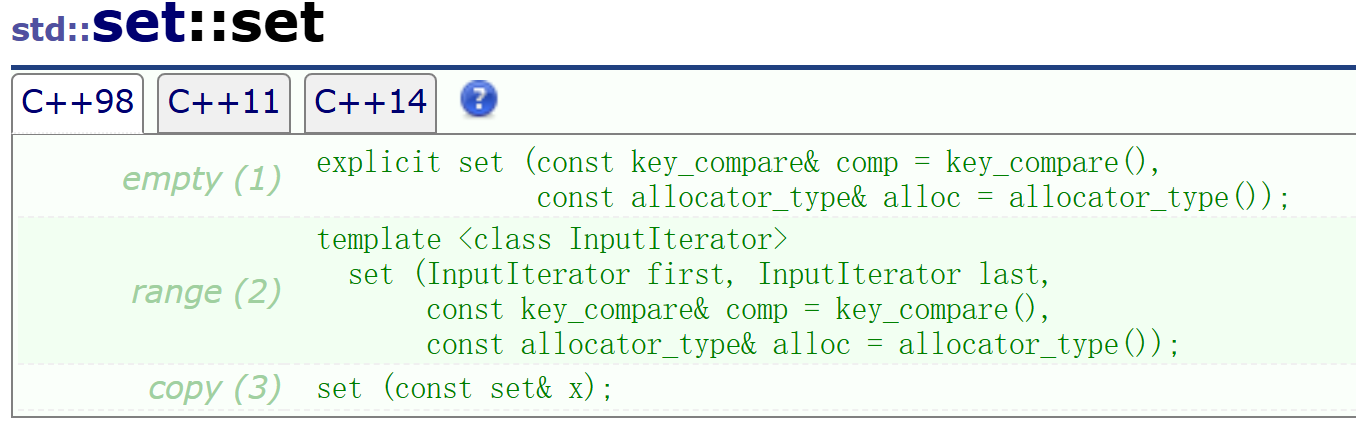This screenshot has height=439, width=1356.
Task: Click the set::set page heading
Action: (208, 23)
